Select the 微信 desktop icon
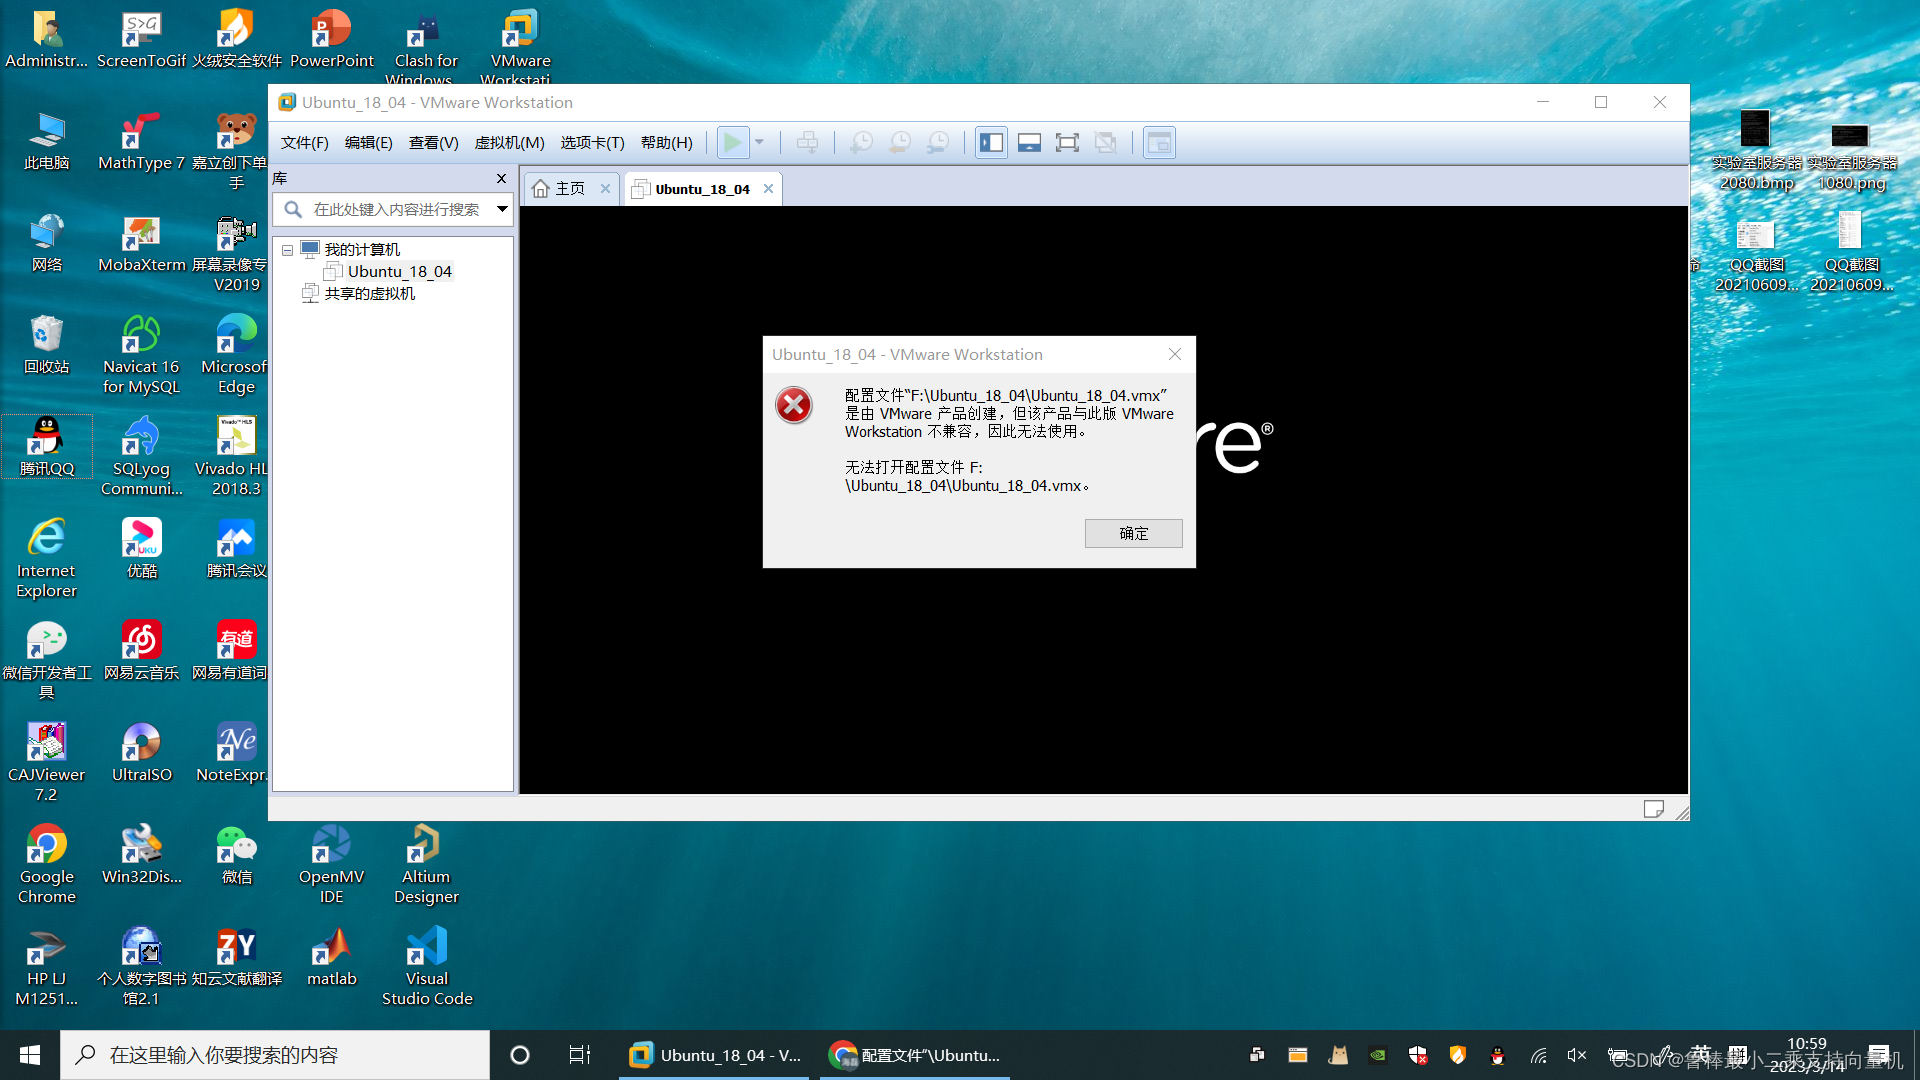 [237, 855]
